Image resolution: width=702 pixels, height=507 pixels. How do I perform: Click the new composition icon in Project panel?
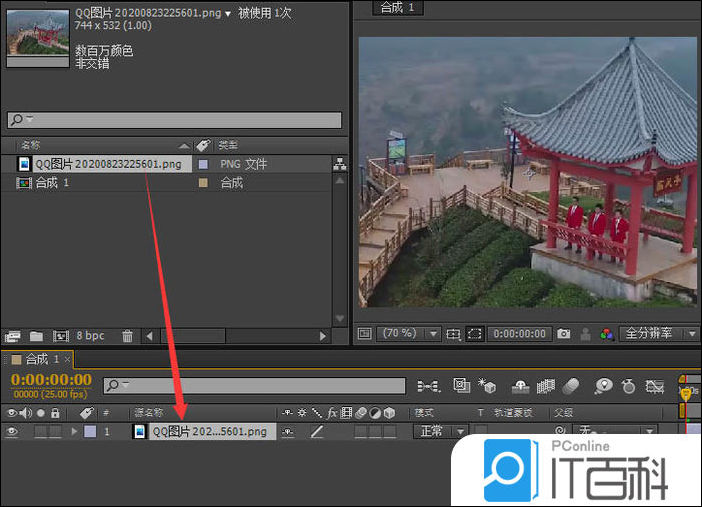[x=60, y=336]
